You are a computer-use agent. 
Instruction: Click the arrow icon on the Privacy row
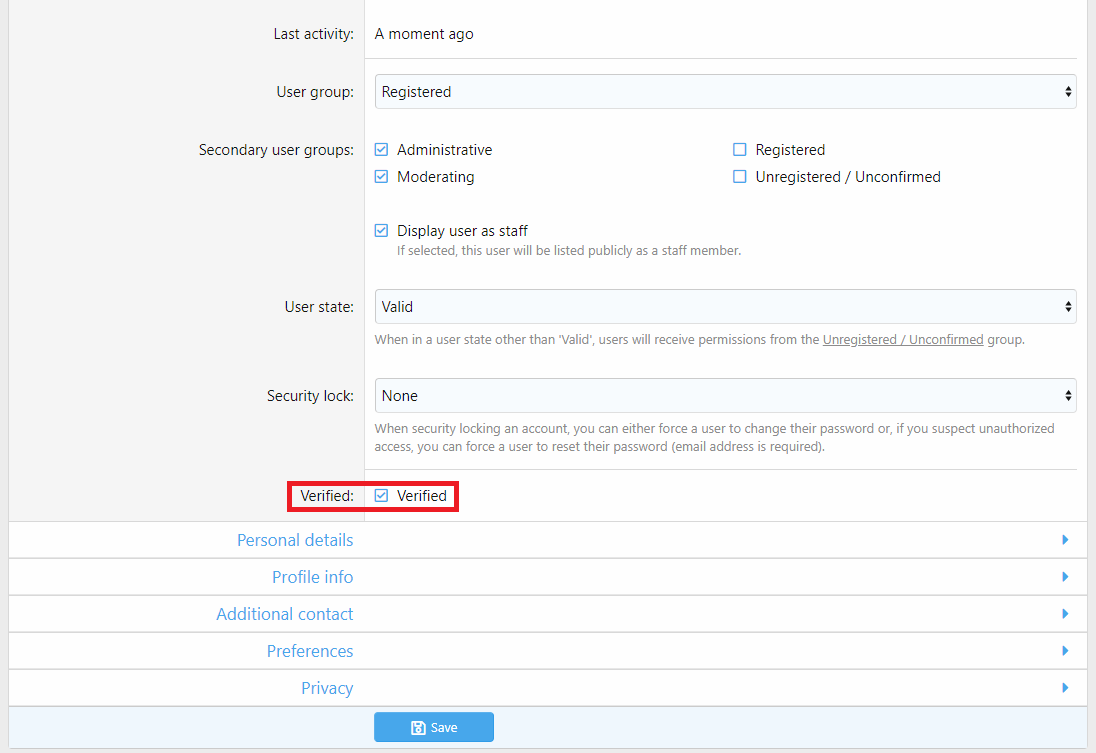click(x=1065, y=688)
